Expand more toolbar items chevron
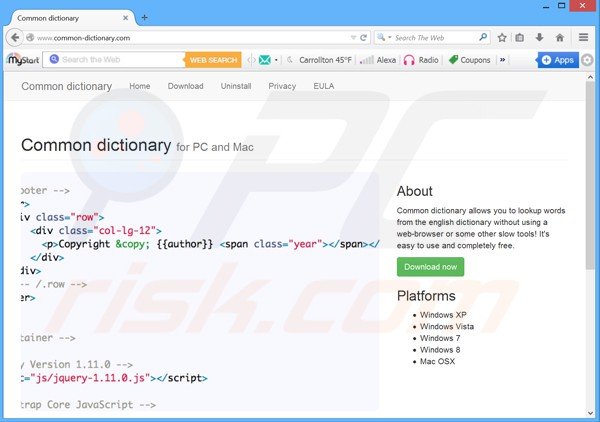This screenshot has height=422, width=600. coord(502,60)
